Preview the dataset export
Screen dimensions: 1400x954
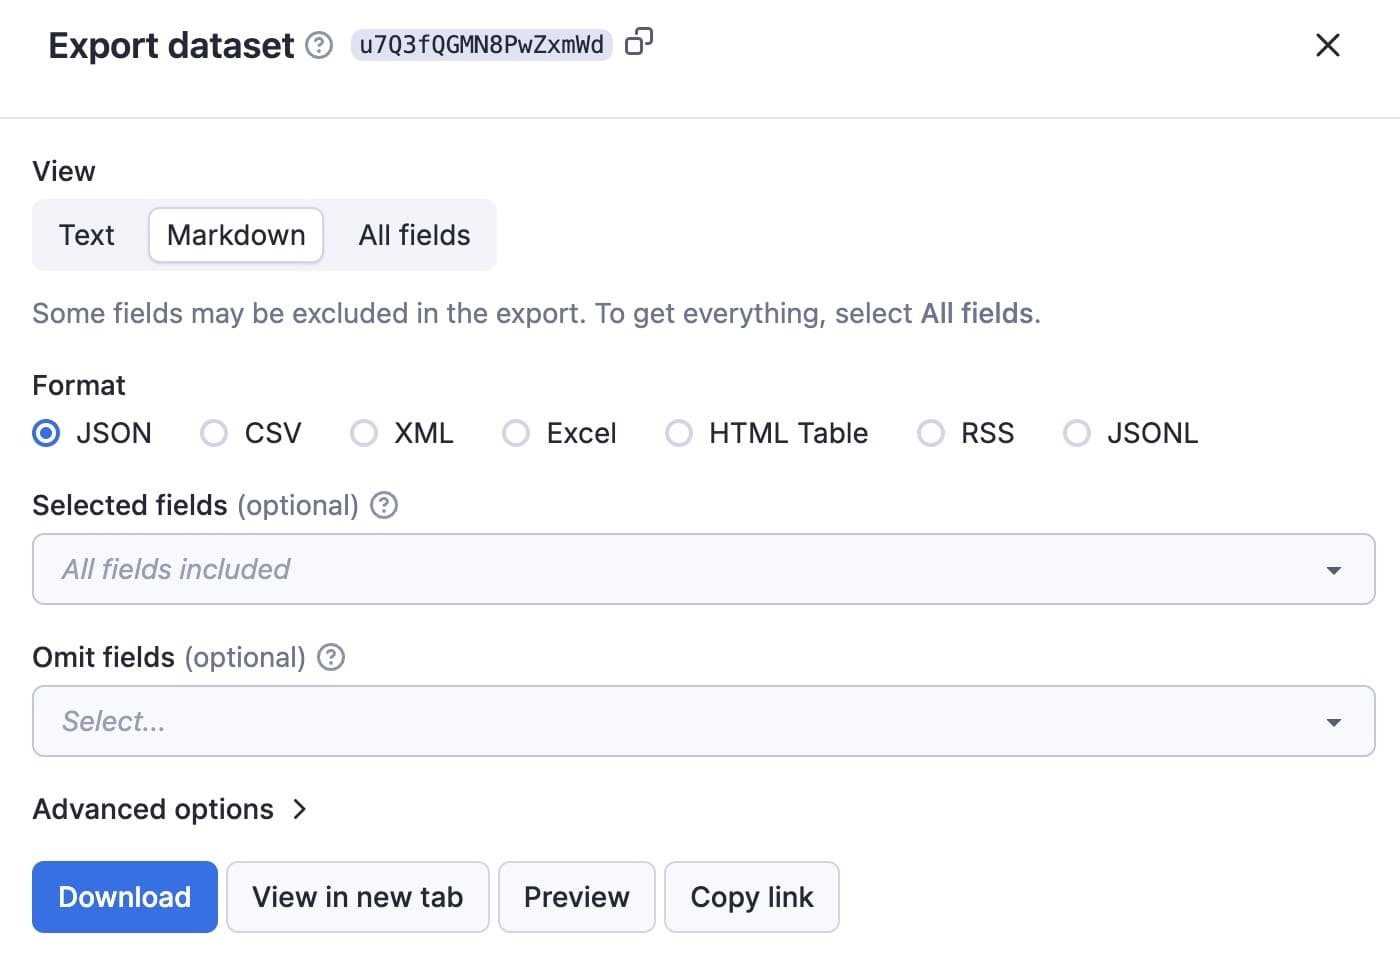[576, 897]
